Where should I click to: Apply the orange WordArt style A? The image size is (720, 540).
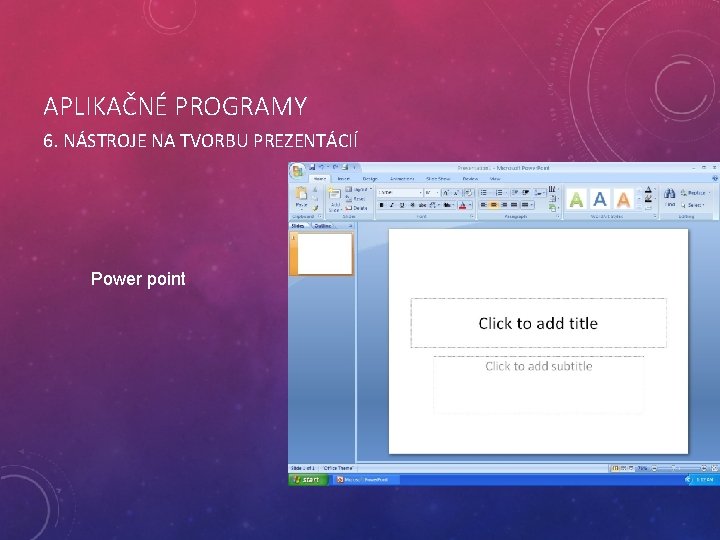(623, 199)
